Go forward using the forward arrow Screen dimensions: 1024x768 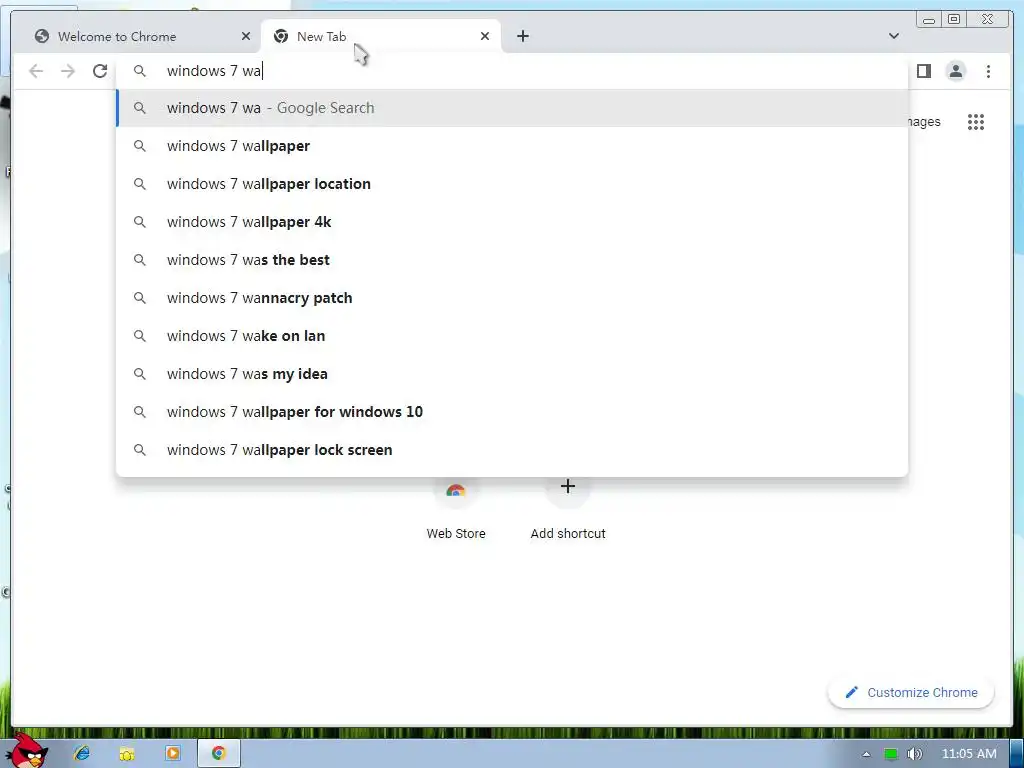click(x=68, y=71)
